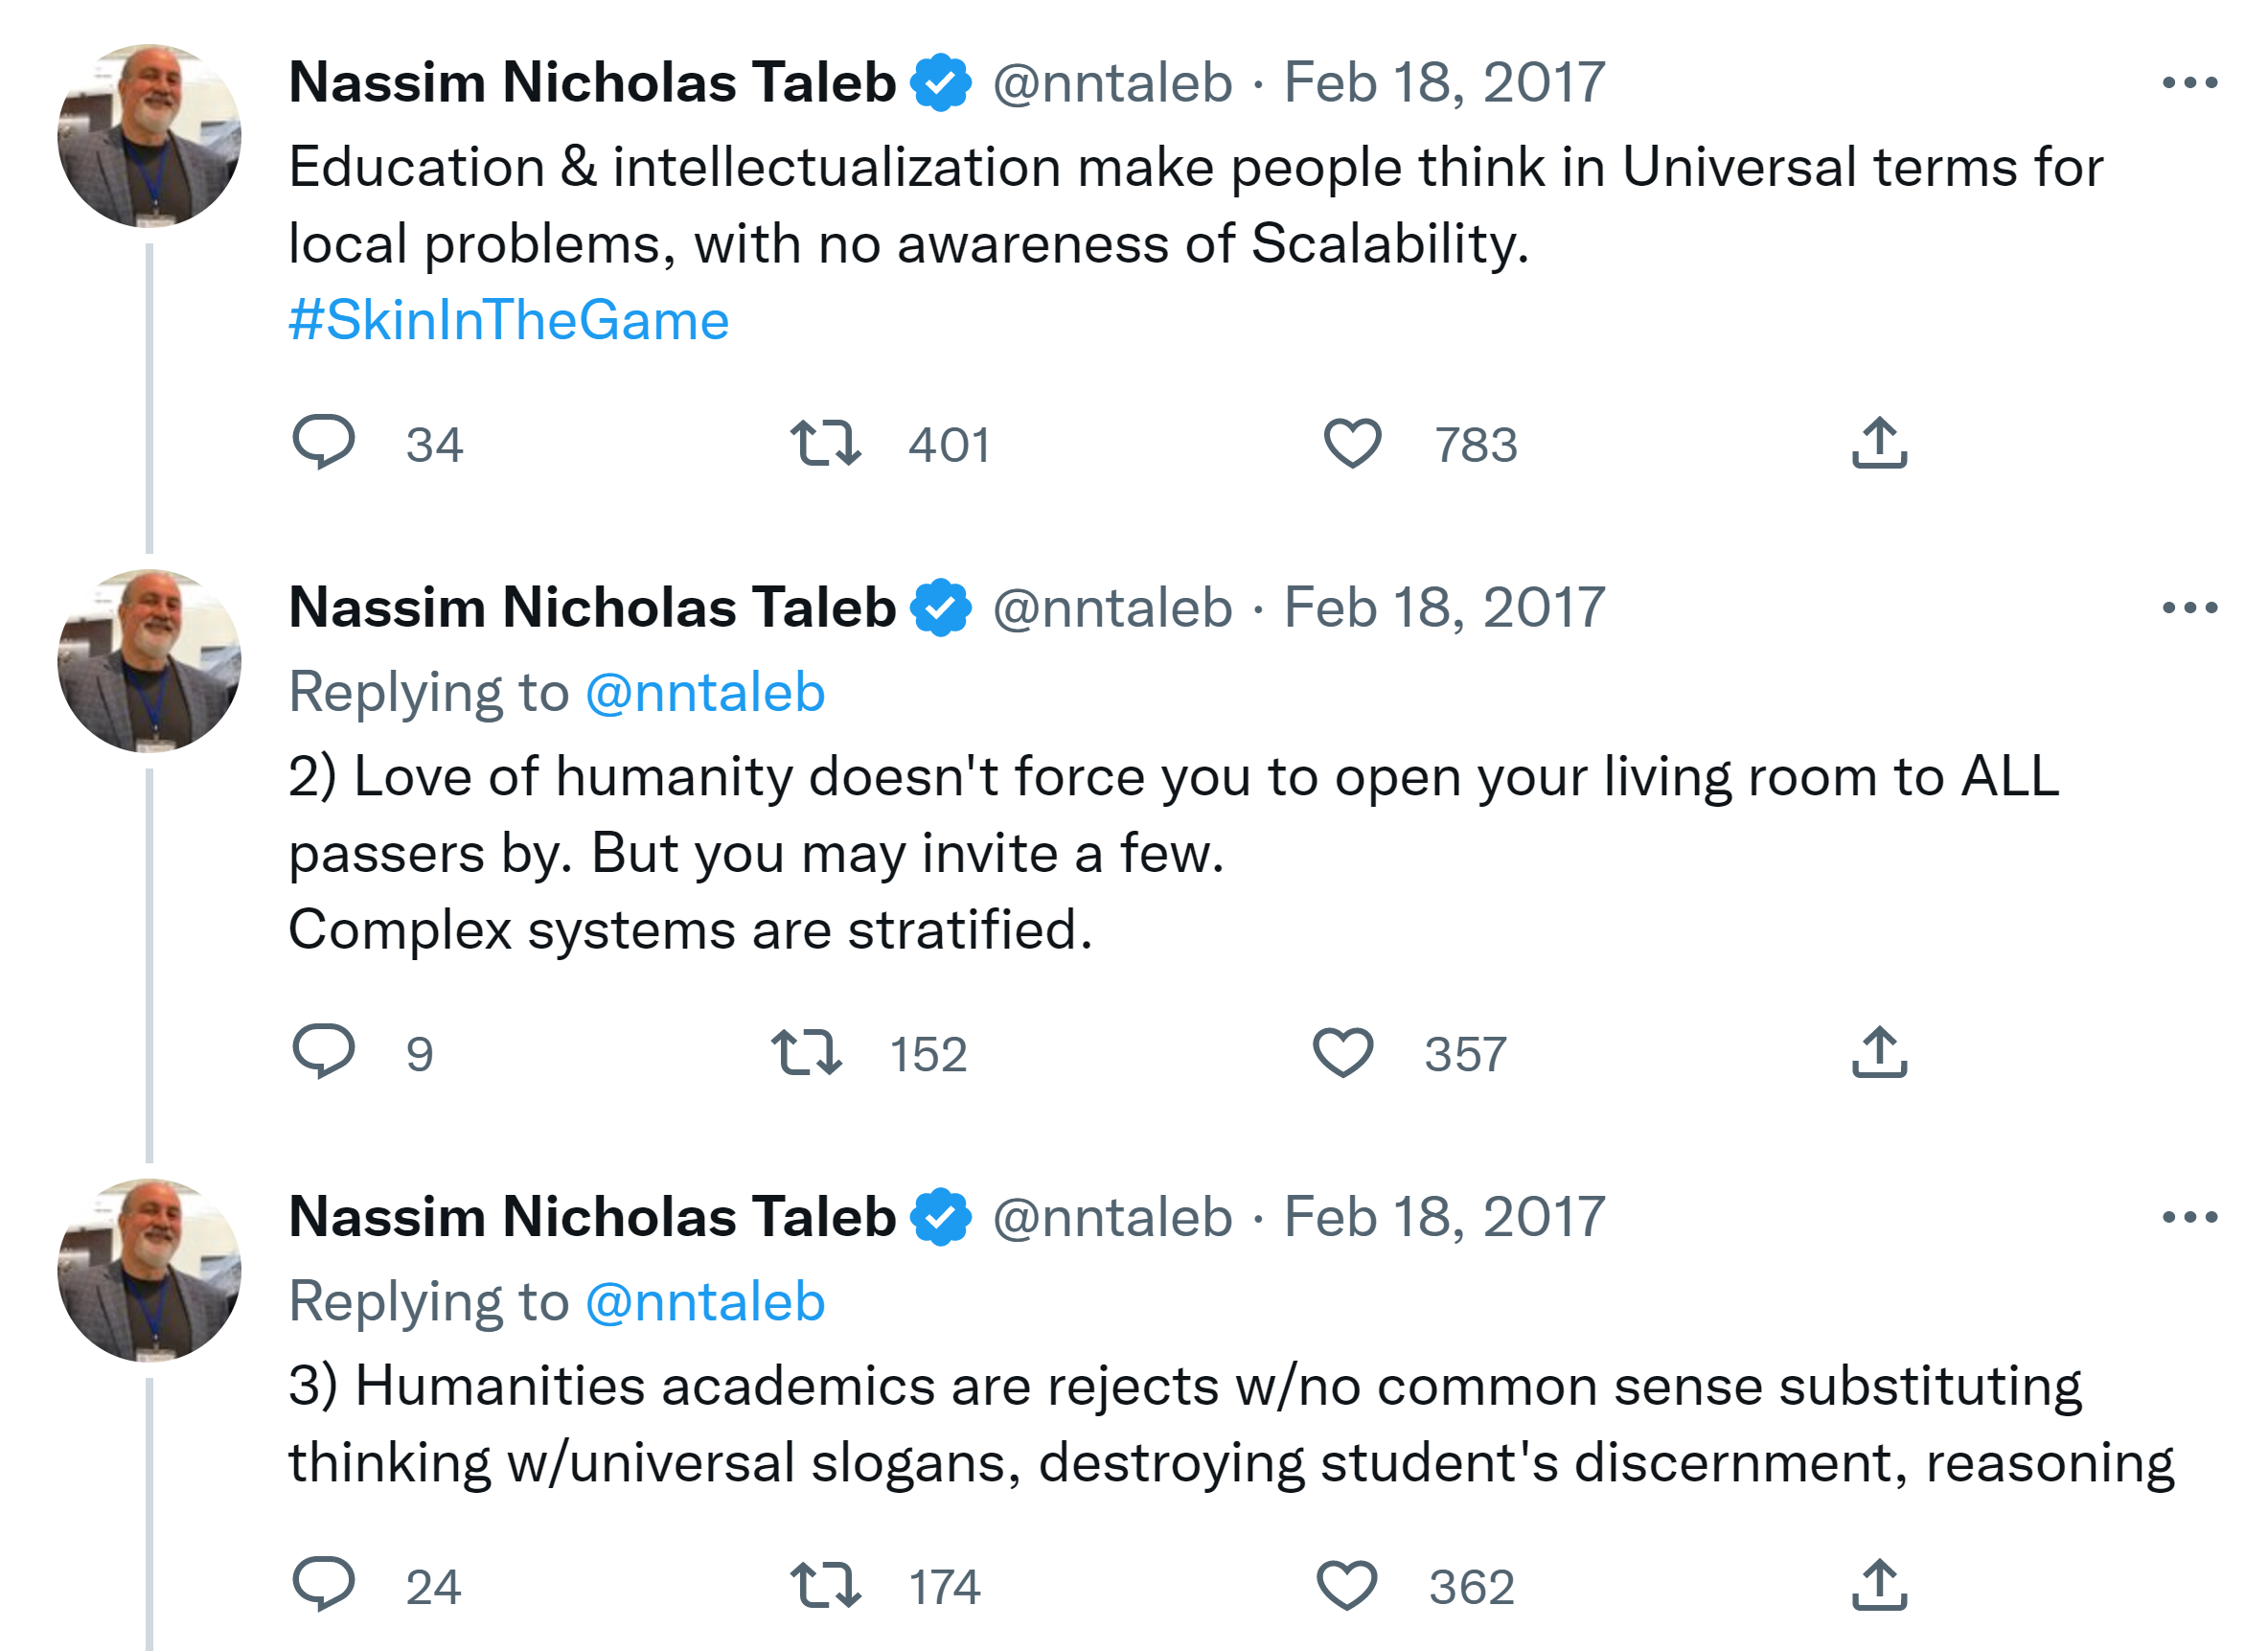The image size is (2268, 1651).
Task: Retweet the tweet with 152 retweets
Action: 806,1052
